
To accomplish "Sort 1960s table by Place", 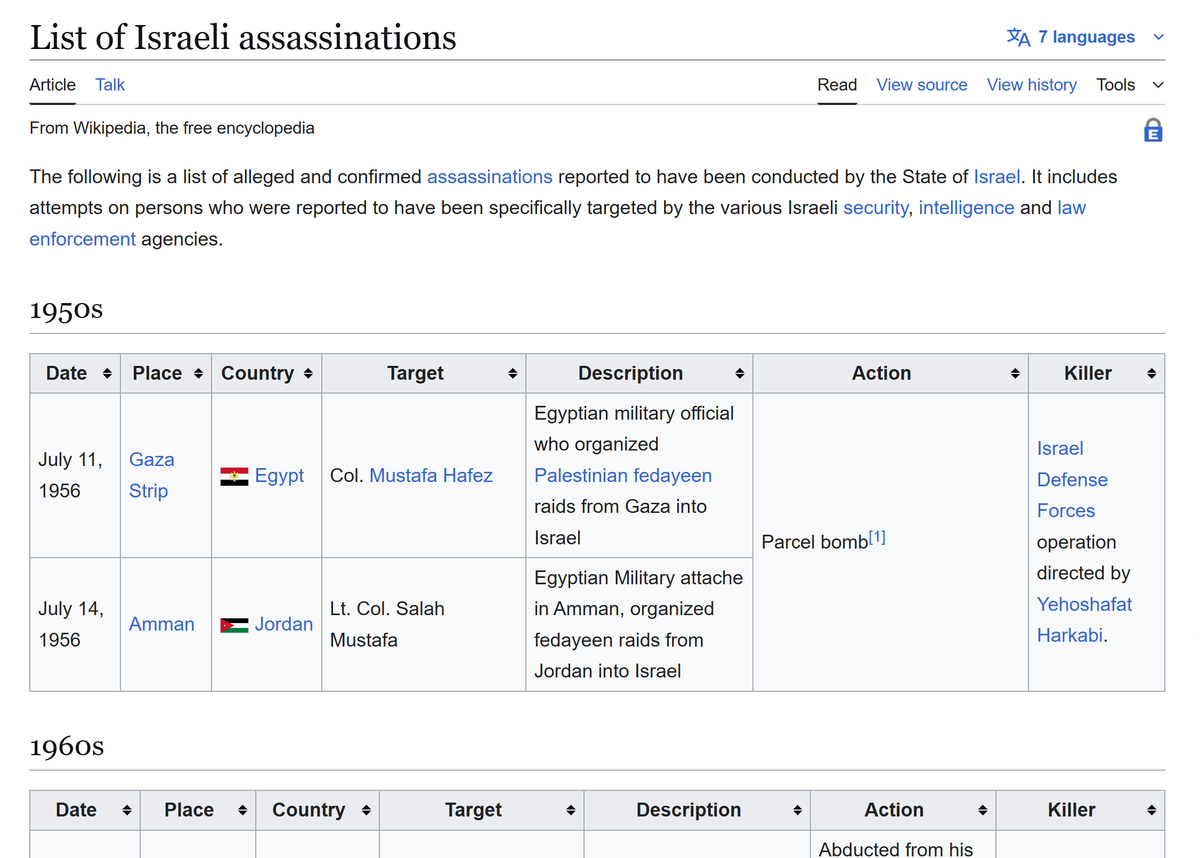I will (x=242, y=811).
